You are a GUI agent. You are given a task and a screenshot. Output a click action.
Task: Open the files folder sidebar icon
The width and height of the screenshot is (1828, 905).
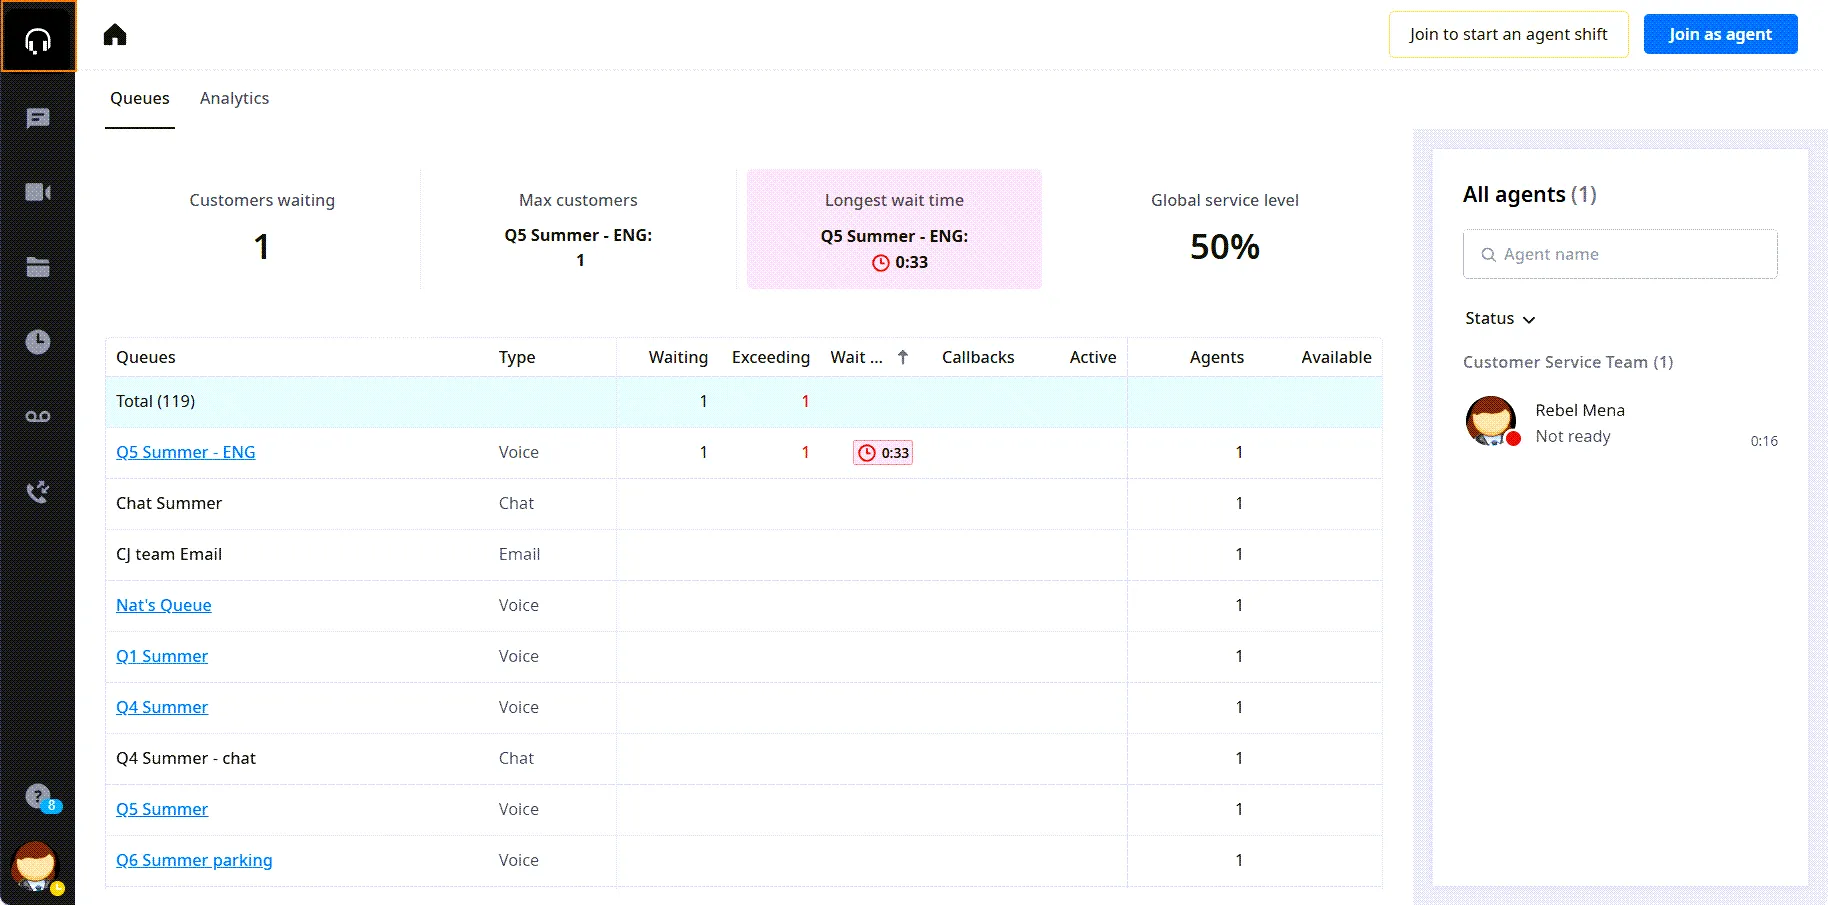click(x=38, y=267)
